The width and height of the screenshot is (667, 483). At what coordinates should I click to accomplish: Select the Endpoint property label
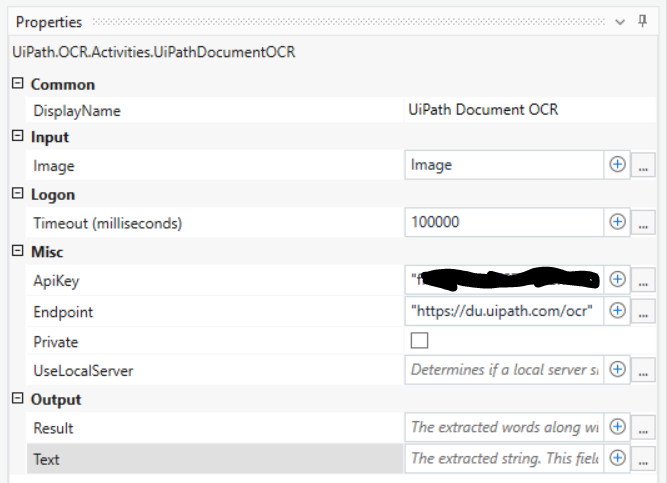click(x=63, y=312)
